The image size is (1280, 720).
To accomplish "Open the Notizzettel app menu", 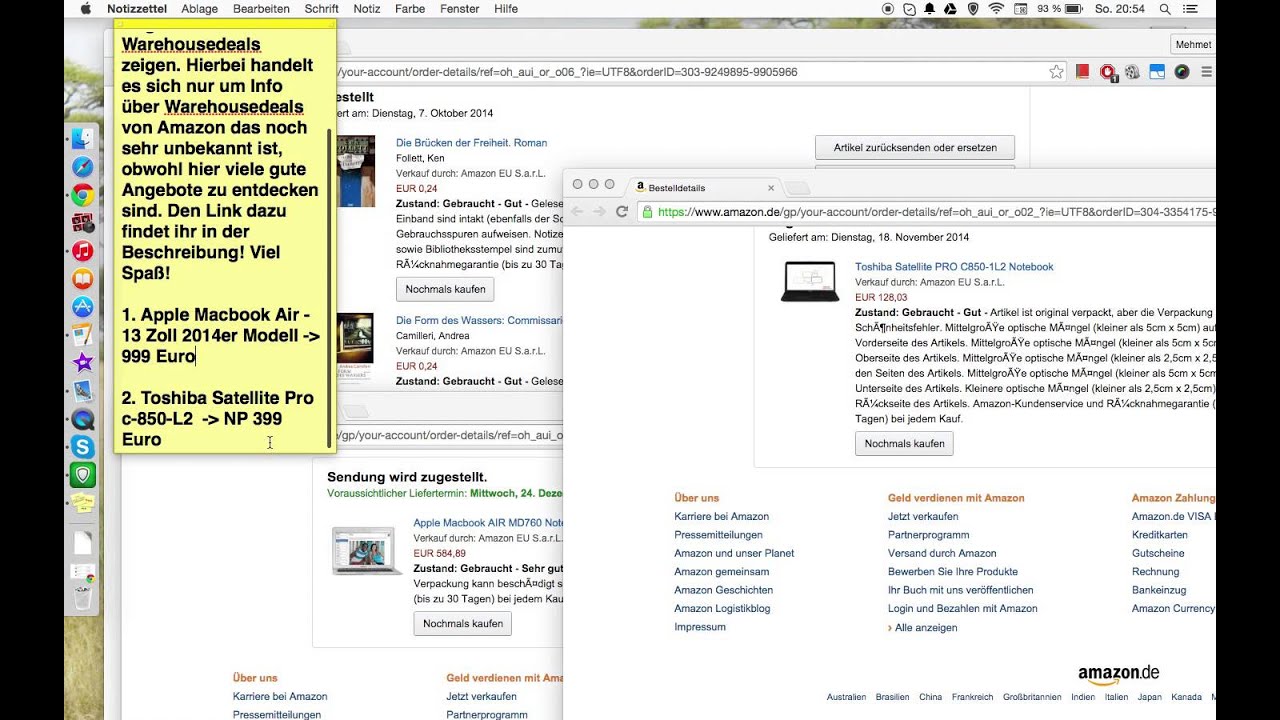I will [138, 9].
